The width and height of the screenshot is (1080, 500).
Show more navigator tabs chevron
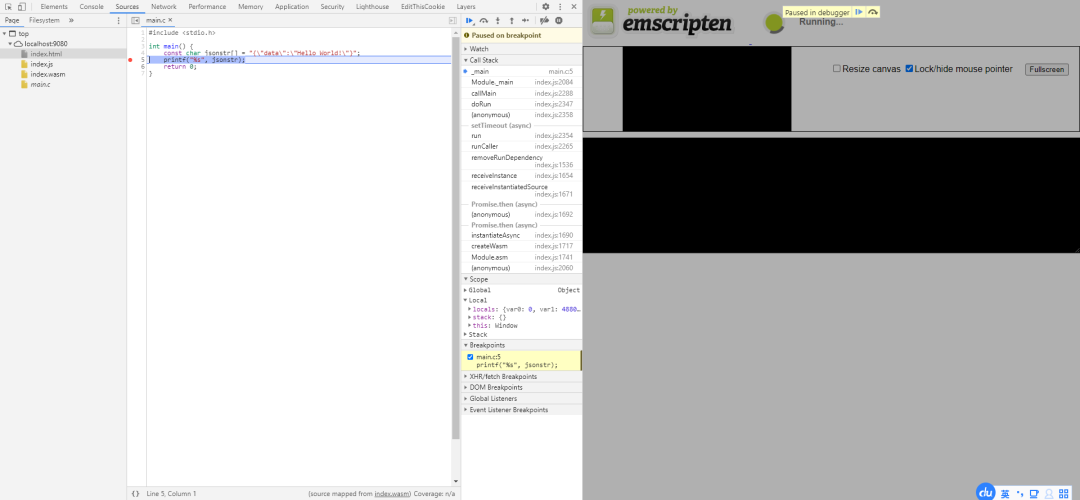(71, 21)
